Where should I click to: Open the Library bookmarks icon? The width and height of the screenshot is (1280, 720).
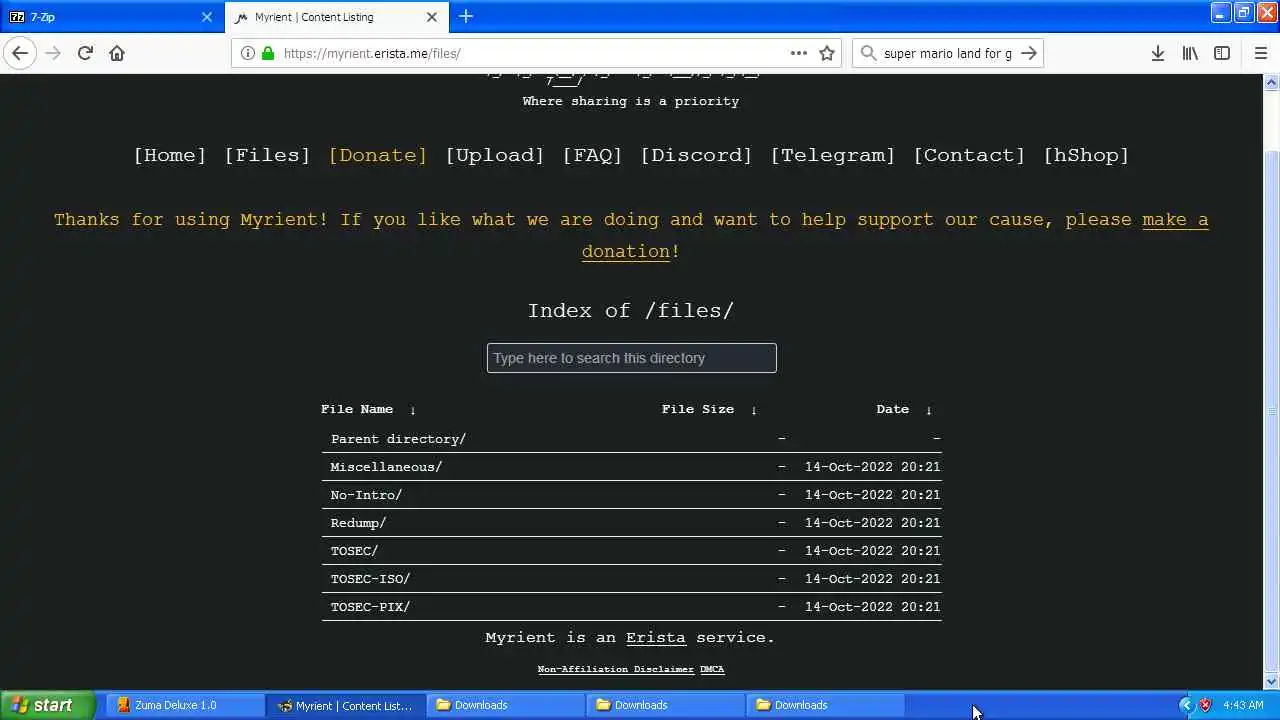point(1190,53)
